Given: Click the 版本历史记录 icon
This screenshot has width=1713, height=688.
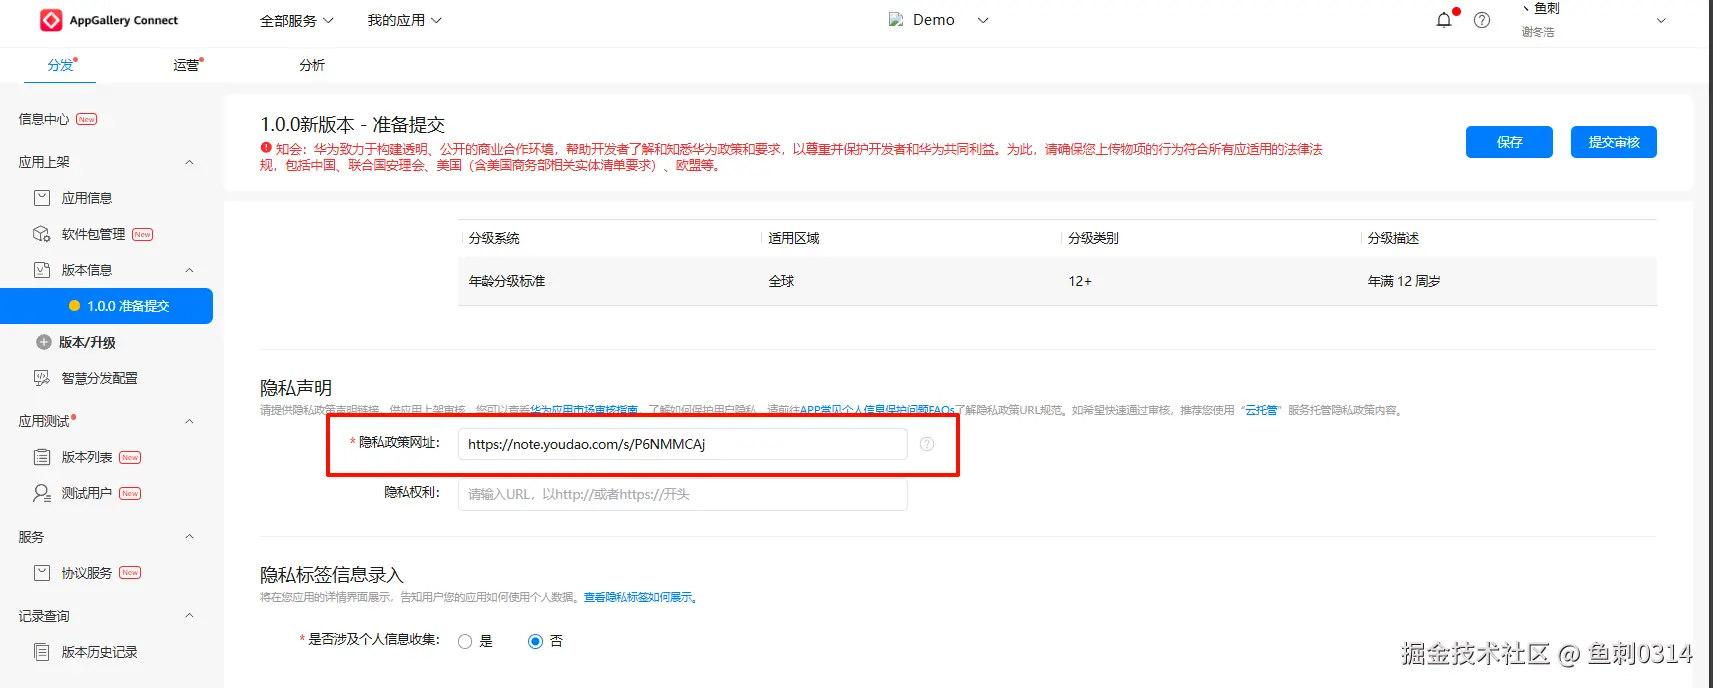Looking at the screenshot, I should 42,652.
